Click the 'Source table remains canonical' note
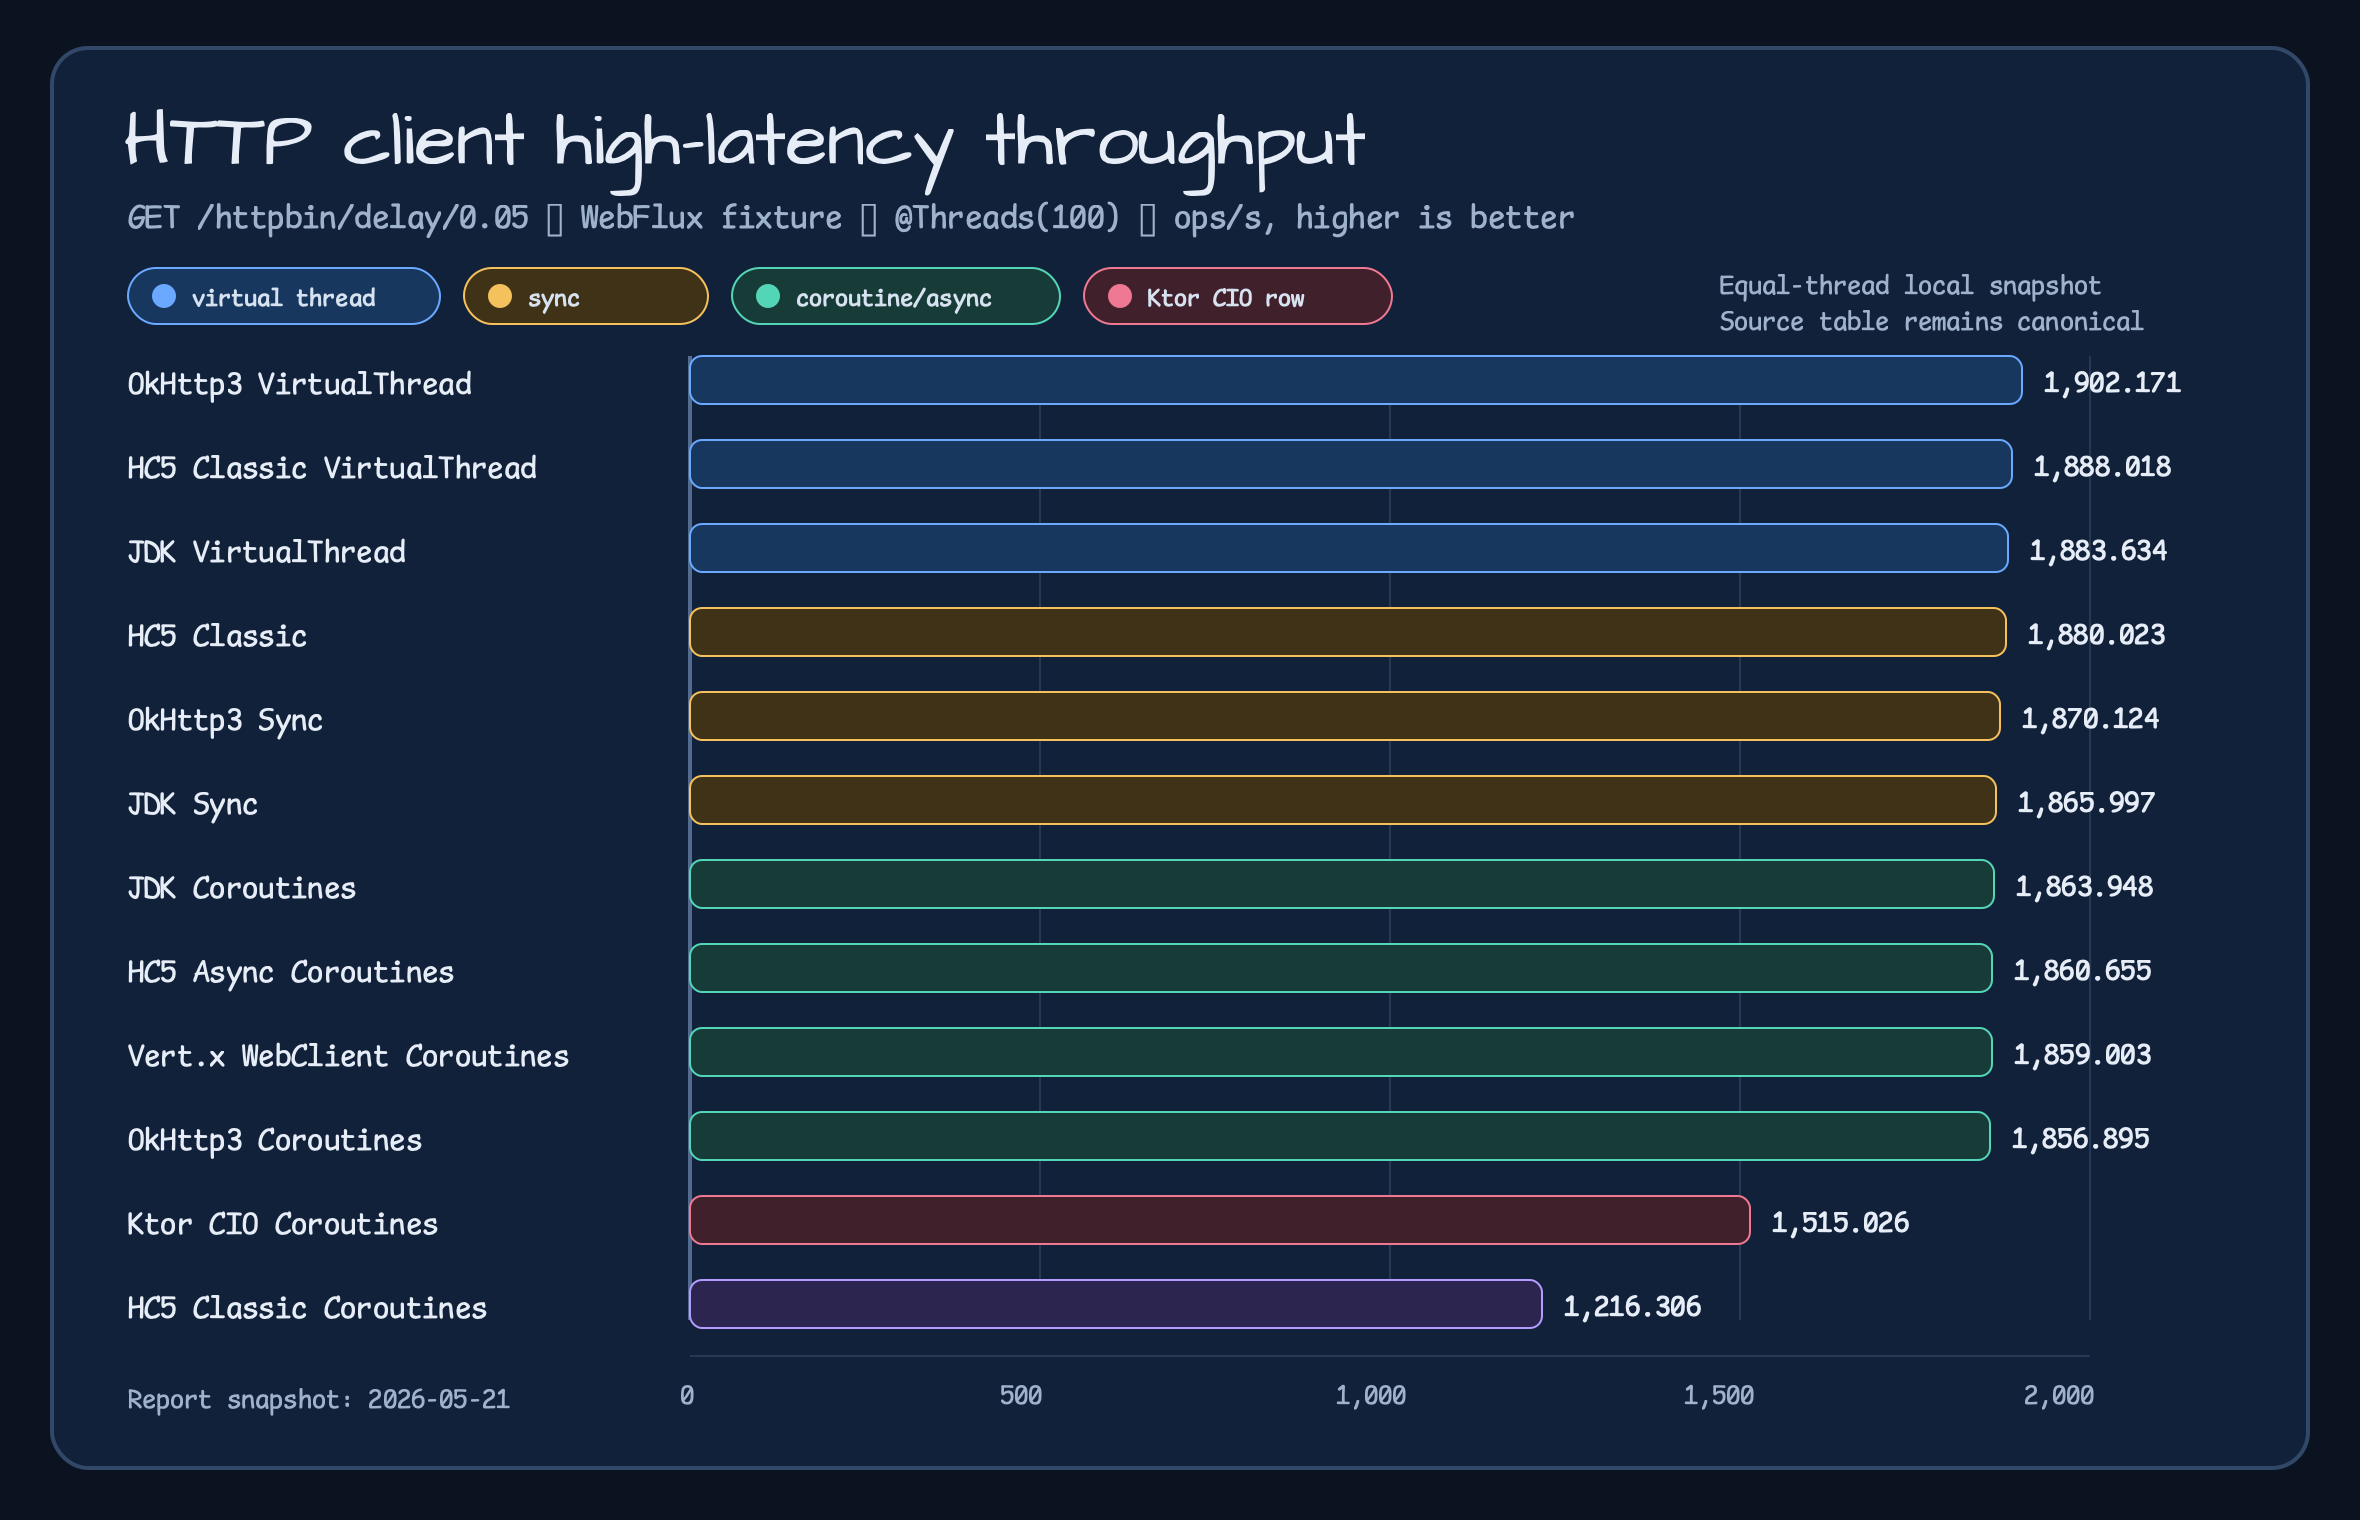This screenshot has width=2360, height=1520. [x=1931, y=322]
